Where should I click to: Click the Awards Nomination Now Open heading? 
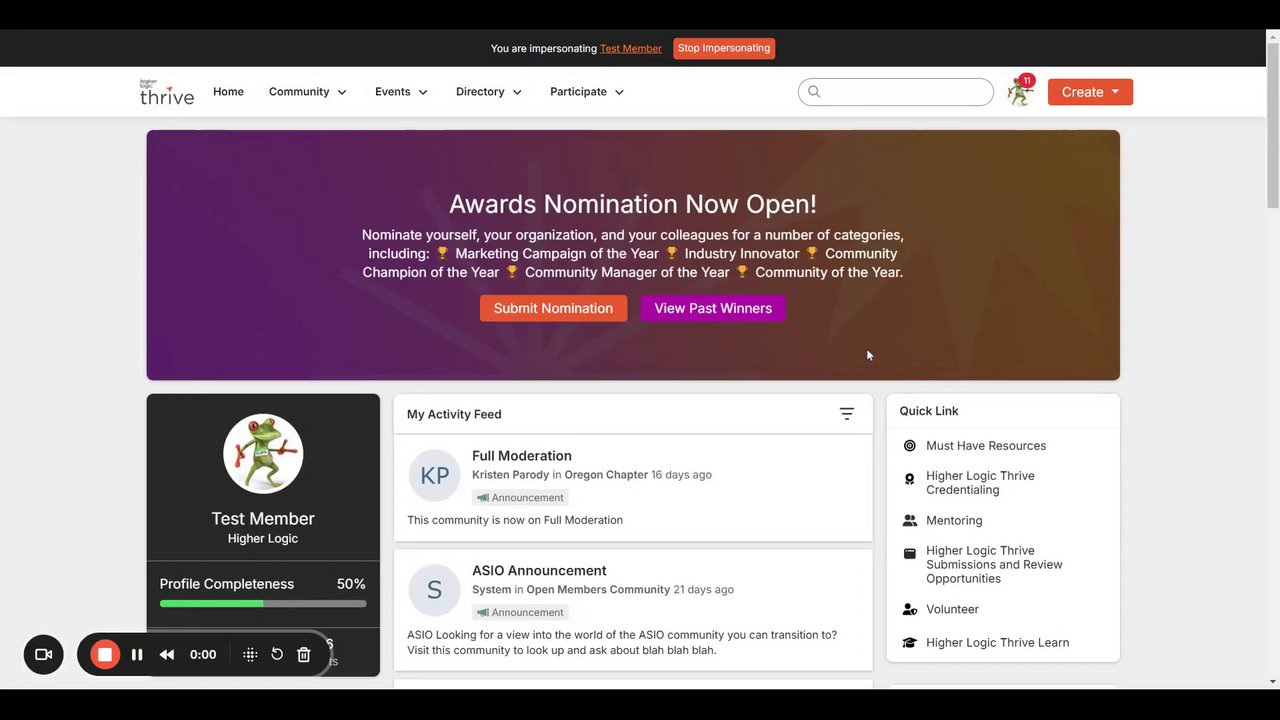pyautogui.click(x=633, y=204)
